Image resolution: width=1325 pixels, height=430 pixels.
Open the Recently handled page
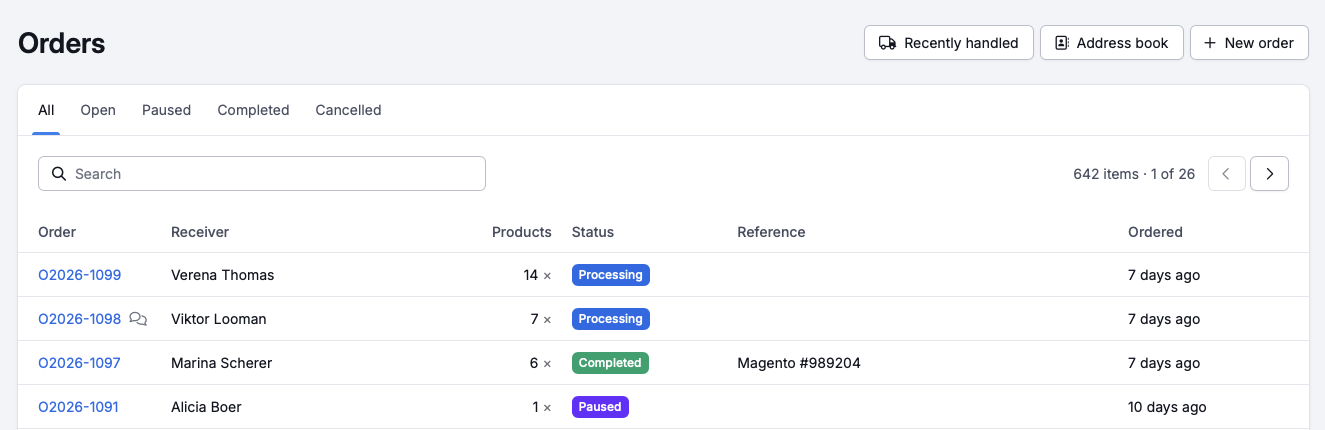point(949,43)
